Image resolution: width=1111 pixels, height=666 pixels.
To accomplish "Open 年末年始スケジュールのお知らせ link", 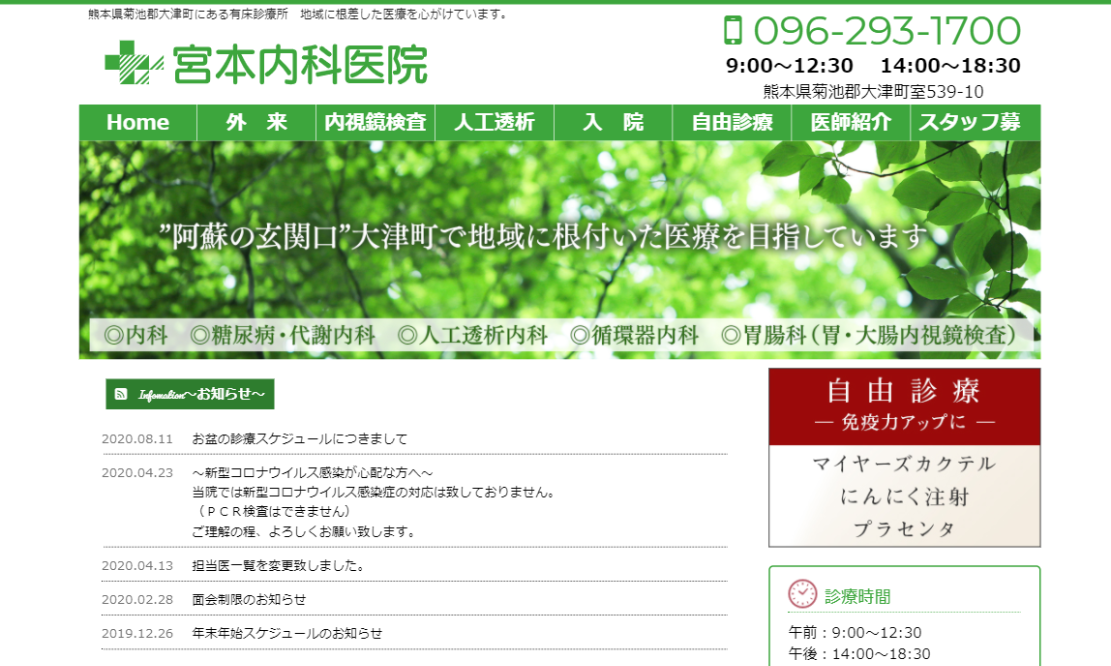I will (287, 633).
